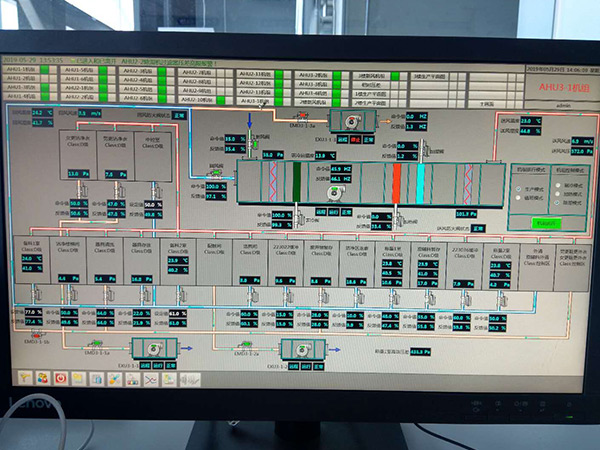The height and width of the screenshot is (450, 600).
Task: Click the speaker alarm-sound icon in the bottom toolbar
Action: pyautogui.click(x=190, y=380)
